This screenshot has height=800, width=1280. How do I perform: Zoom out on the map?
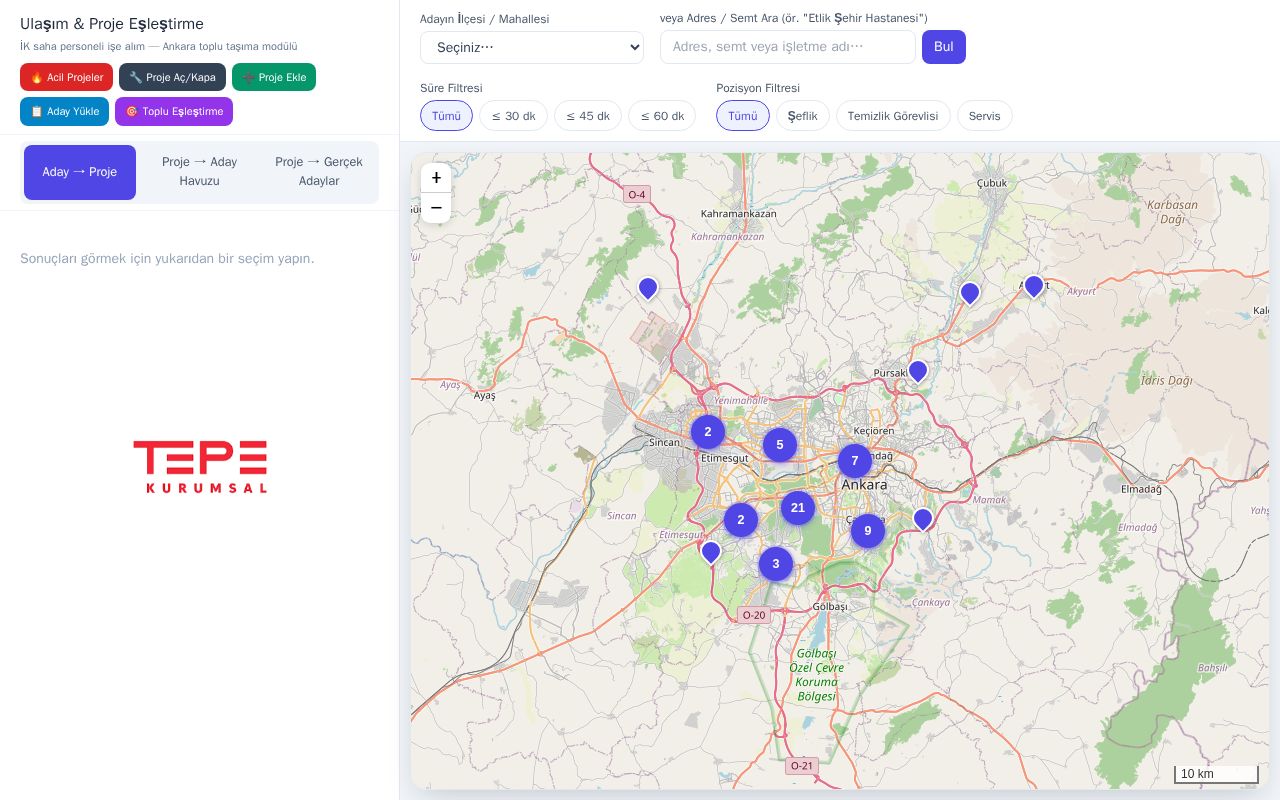tap(436, 208)
